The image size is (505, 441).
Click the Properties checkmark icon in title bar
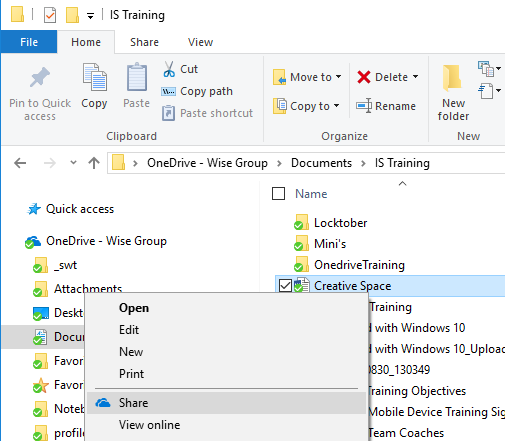[50, 15]
